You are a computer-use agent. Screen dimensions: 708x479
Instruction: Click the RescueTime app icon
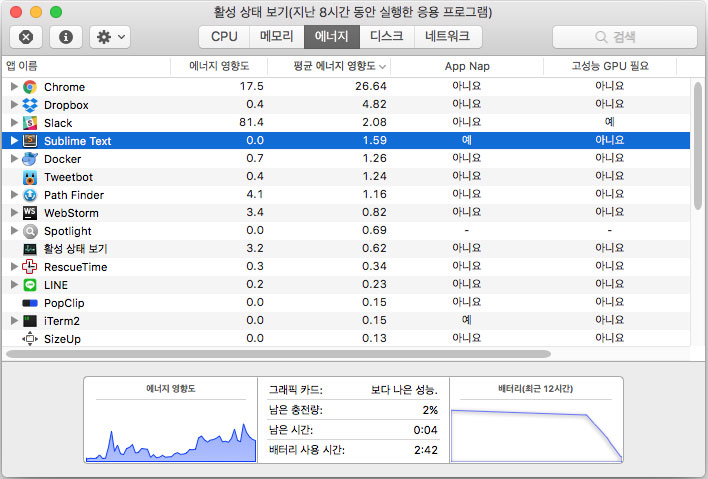30,267
